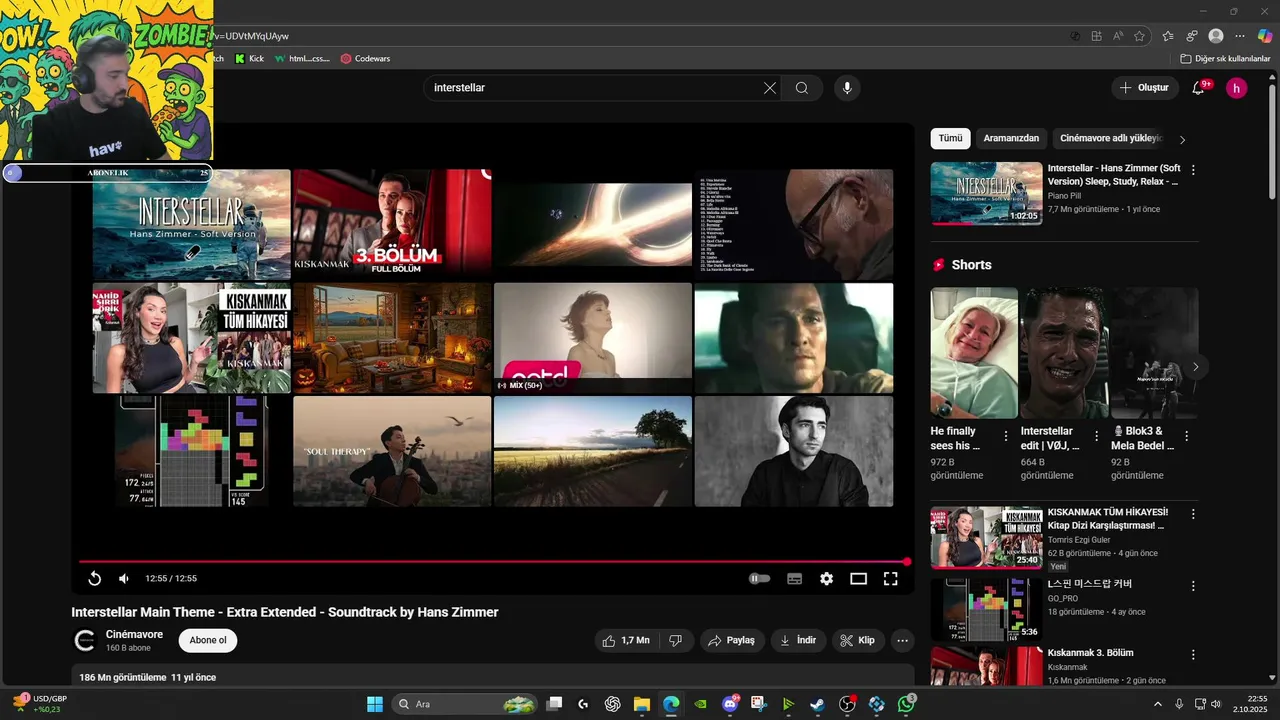This screenshot has height=720, width=1280.
Task: Download the video with İndir button
Action: coord(798,640)
